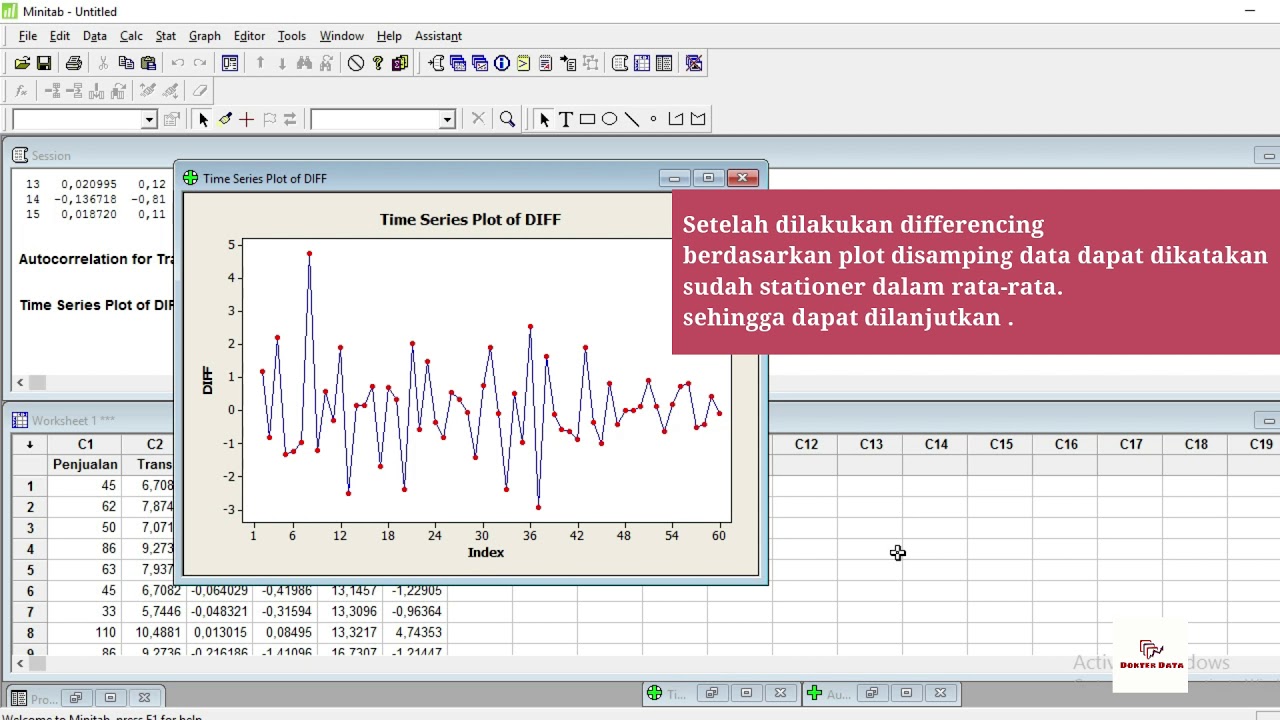Click the cell with value 4,74353
Viewport: 1280px width, 720px height.
[x=417, y=632]
